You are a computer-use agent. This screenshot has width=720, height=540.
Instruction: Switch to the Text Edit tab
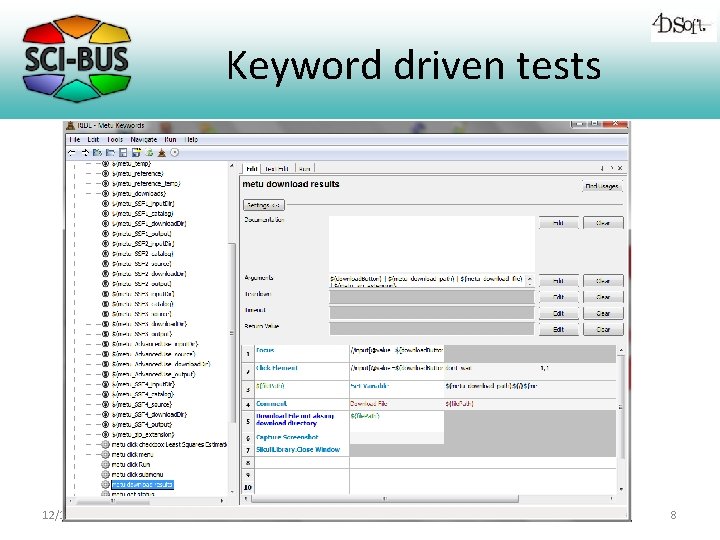click(277, 169)
